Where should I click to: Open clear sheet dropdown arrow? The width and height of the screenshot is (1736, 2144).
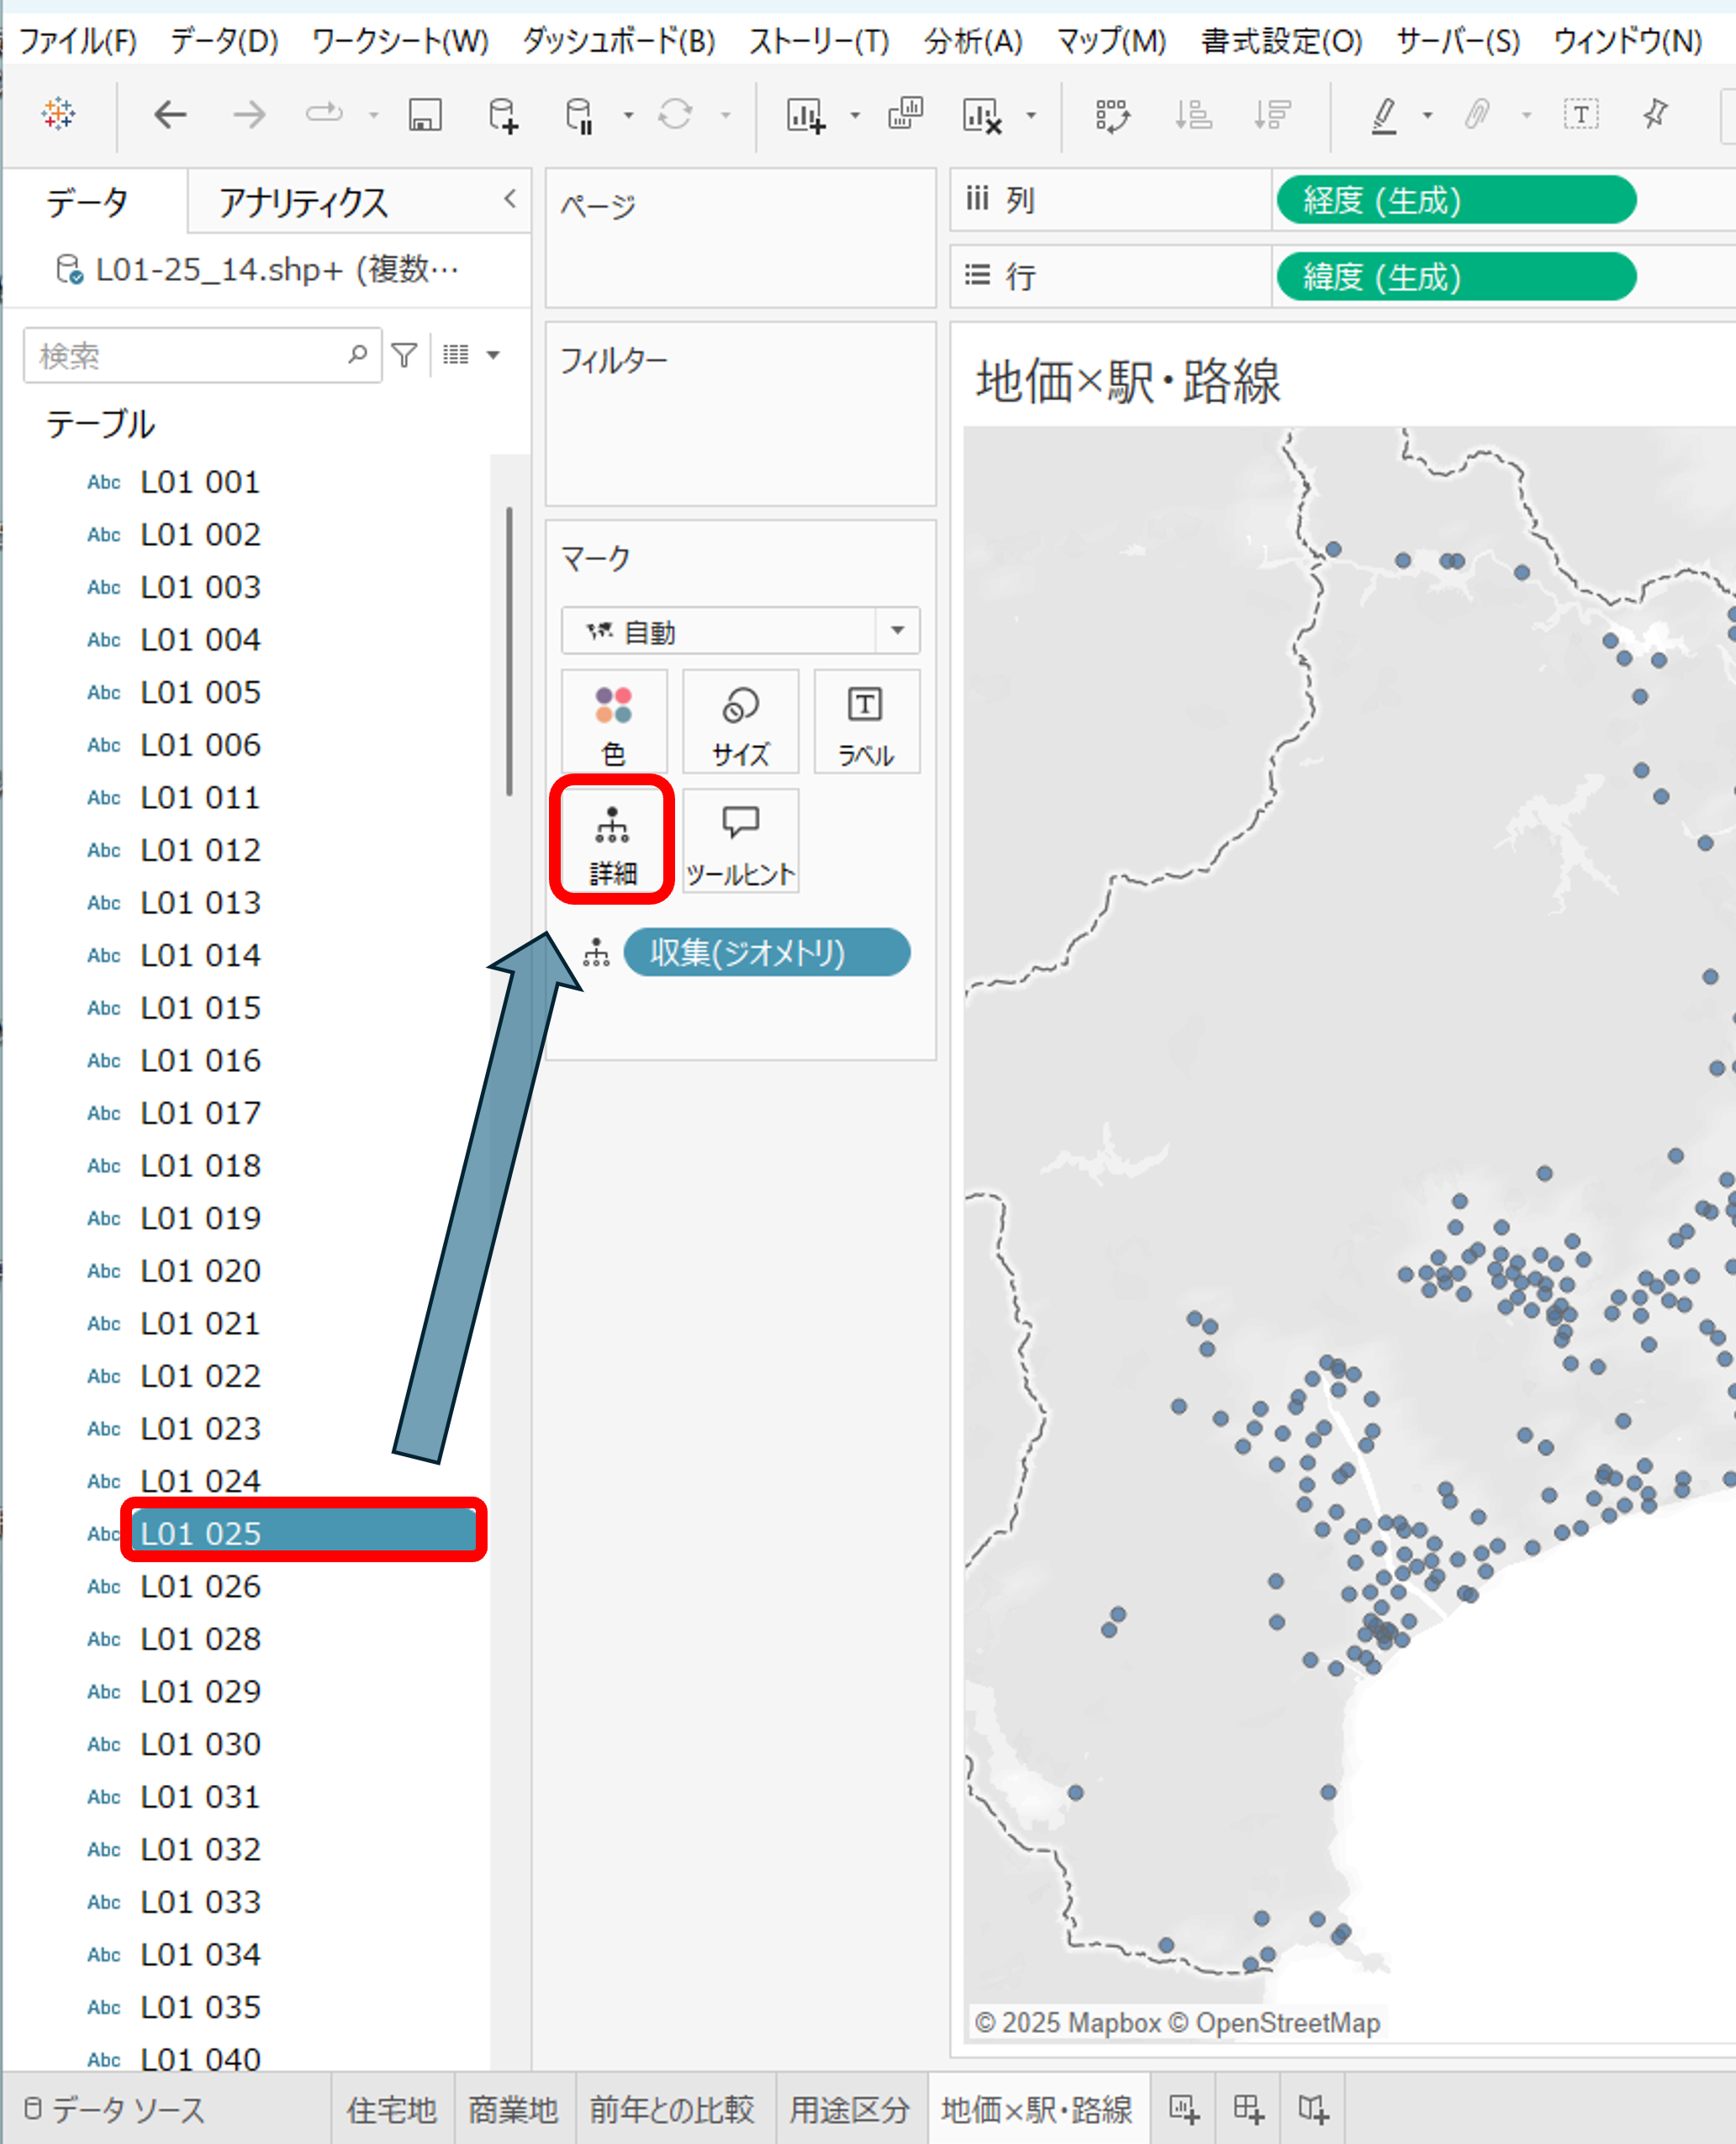point(1031,116)
